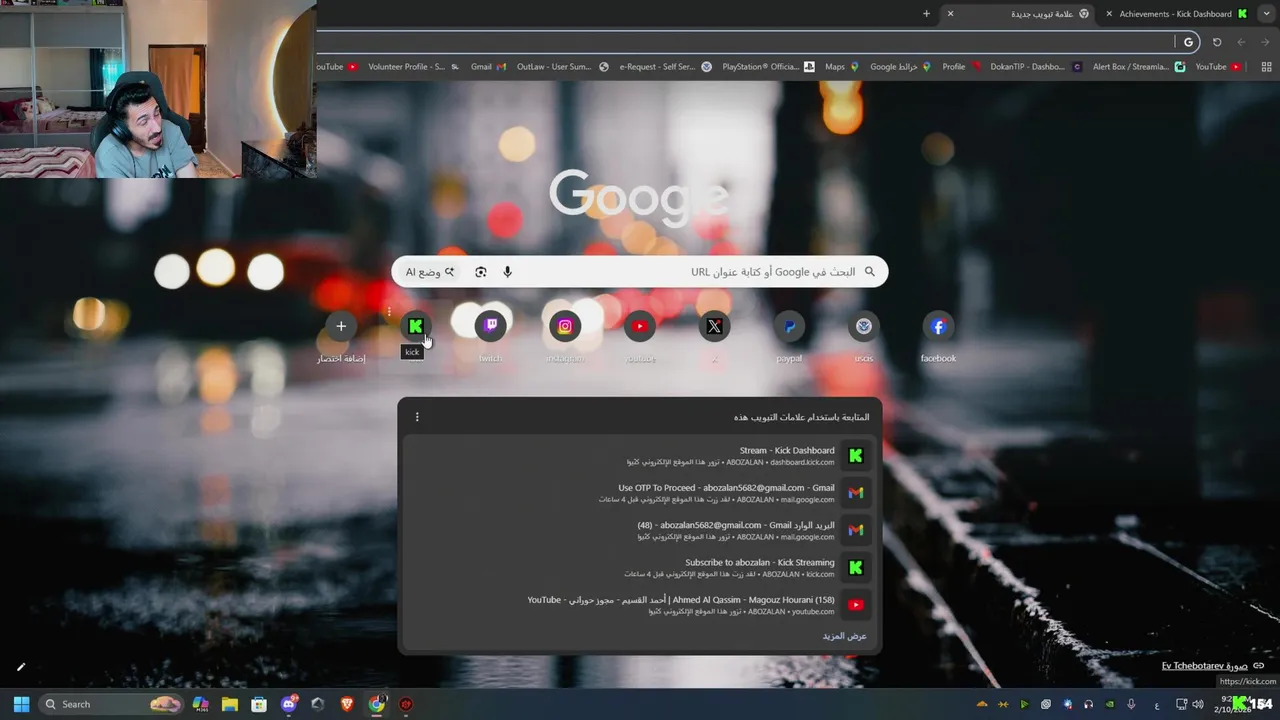Open the volume speaker icon in system tray

[1198, 704]
